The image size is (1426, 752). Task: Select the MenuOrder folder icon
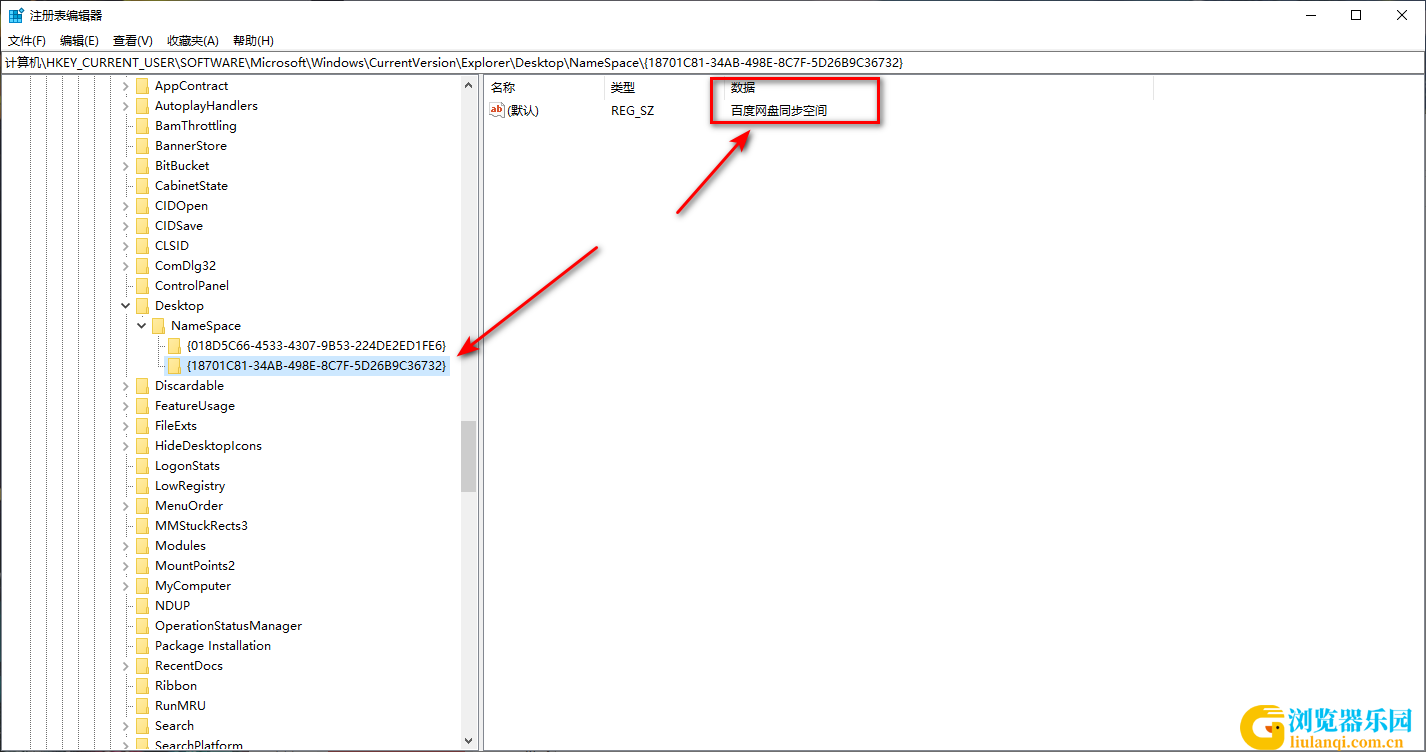tap(142, 506)
